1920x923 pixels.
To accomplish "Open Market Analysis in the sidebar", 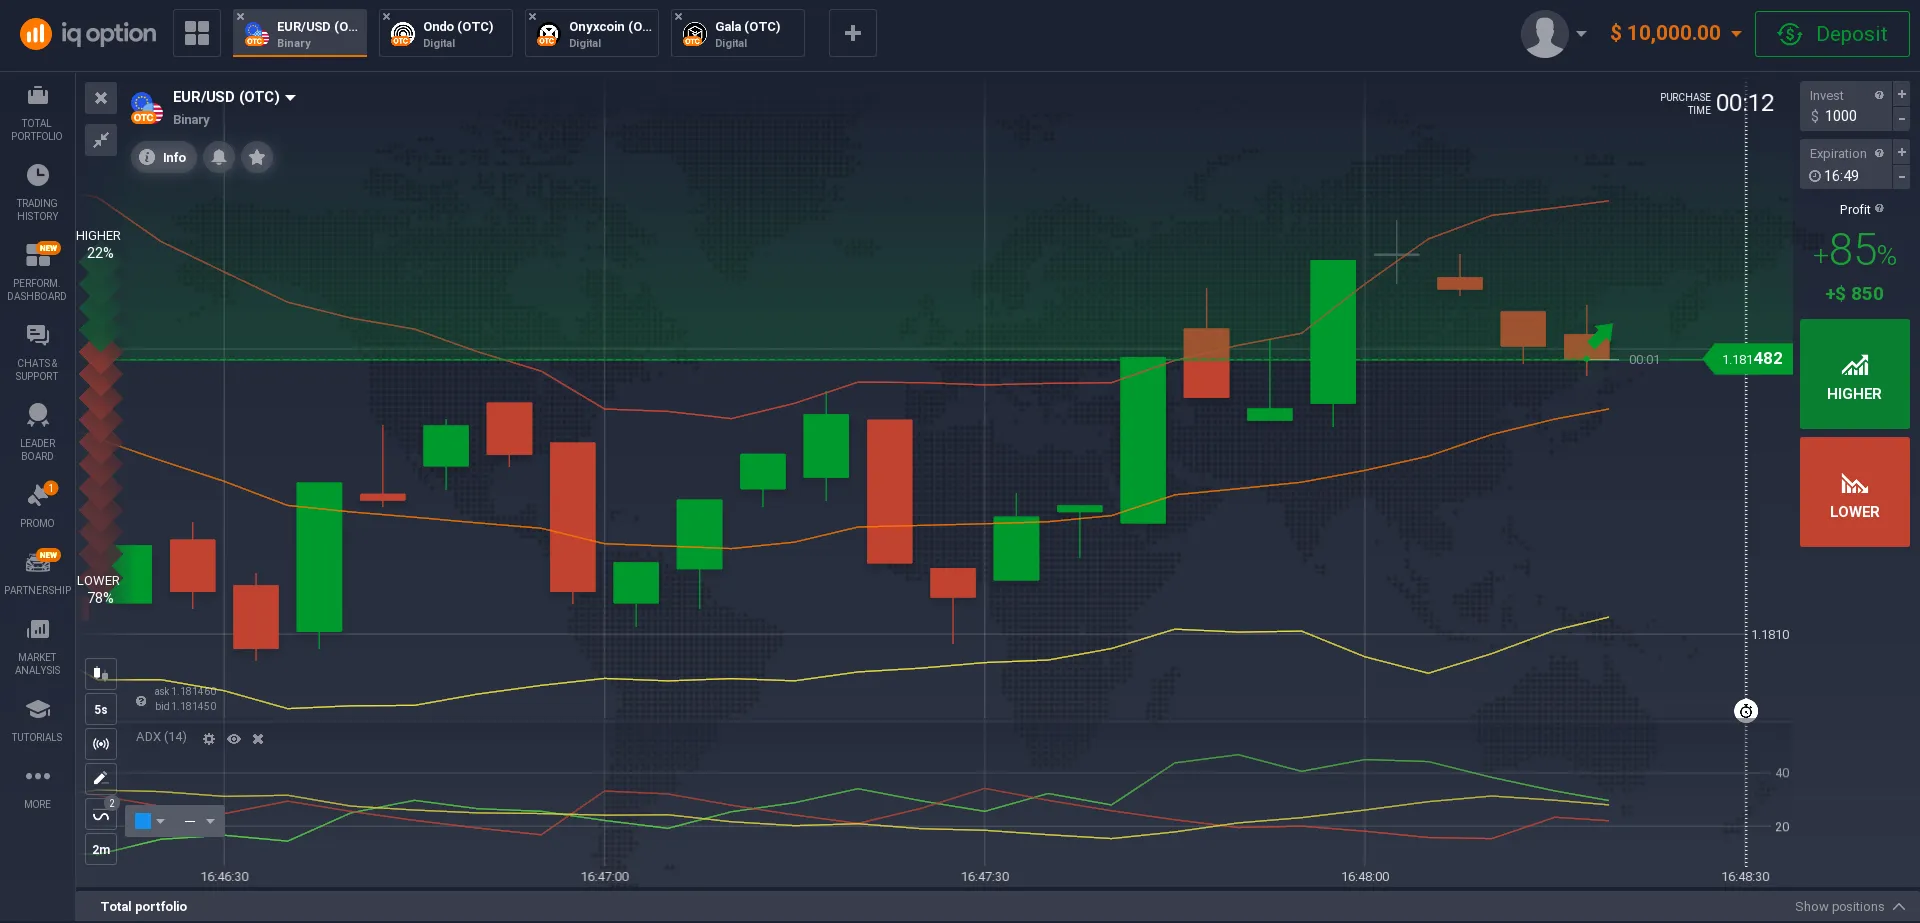I will click(x=37, y=646).
